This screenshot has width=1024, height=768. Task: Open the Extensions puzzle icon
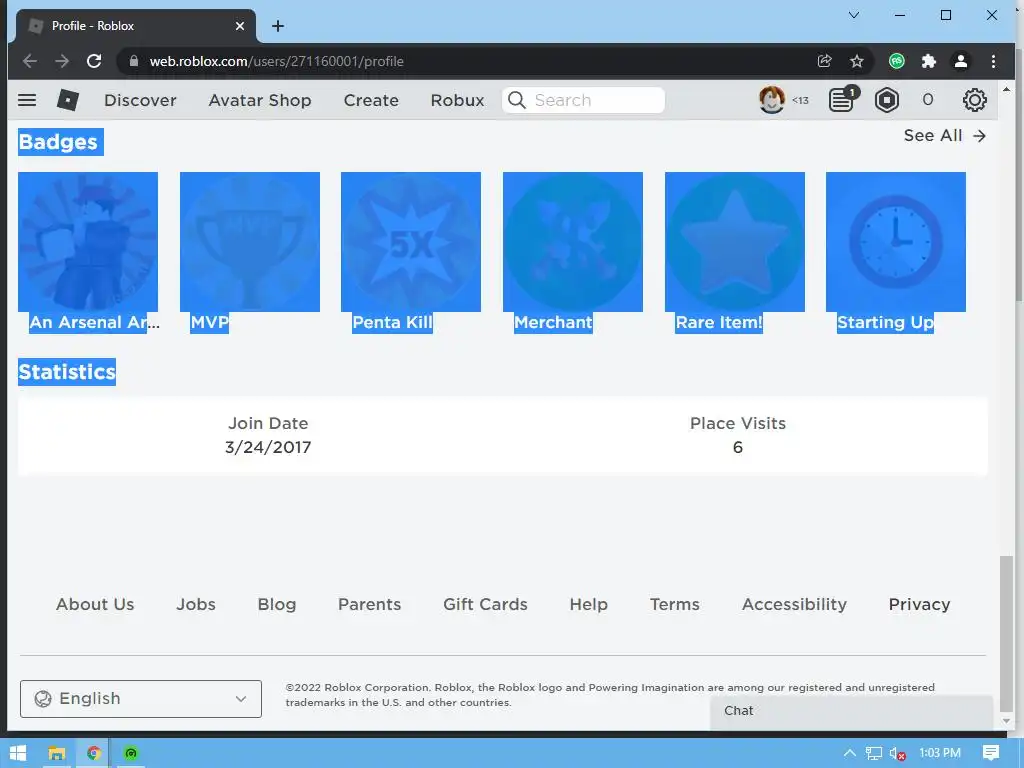coord(929,61)
